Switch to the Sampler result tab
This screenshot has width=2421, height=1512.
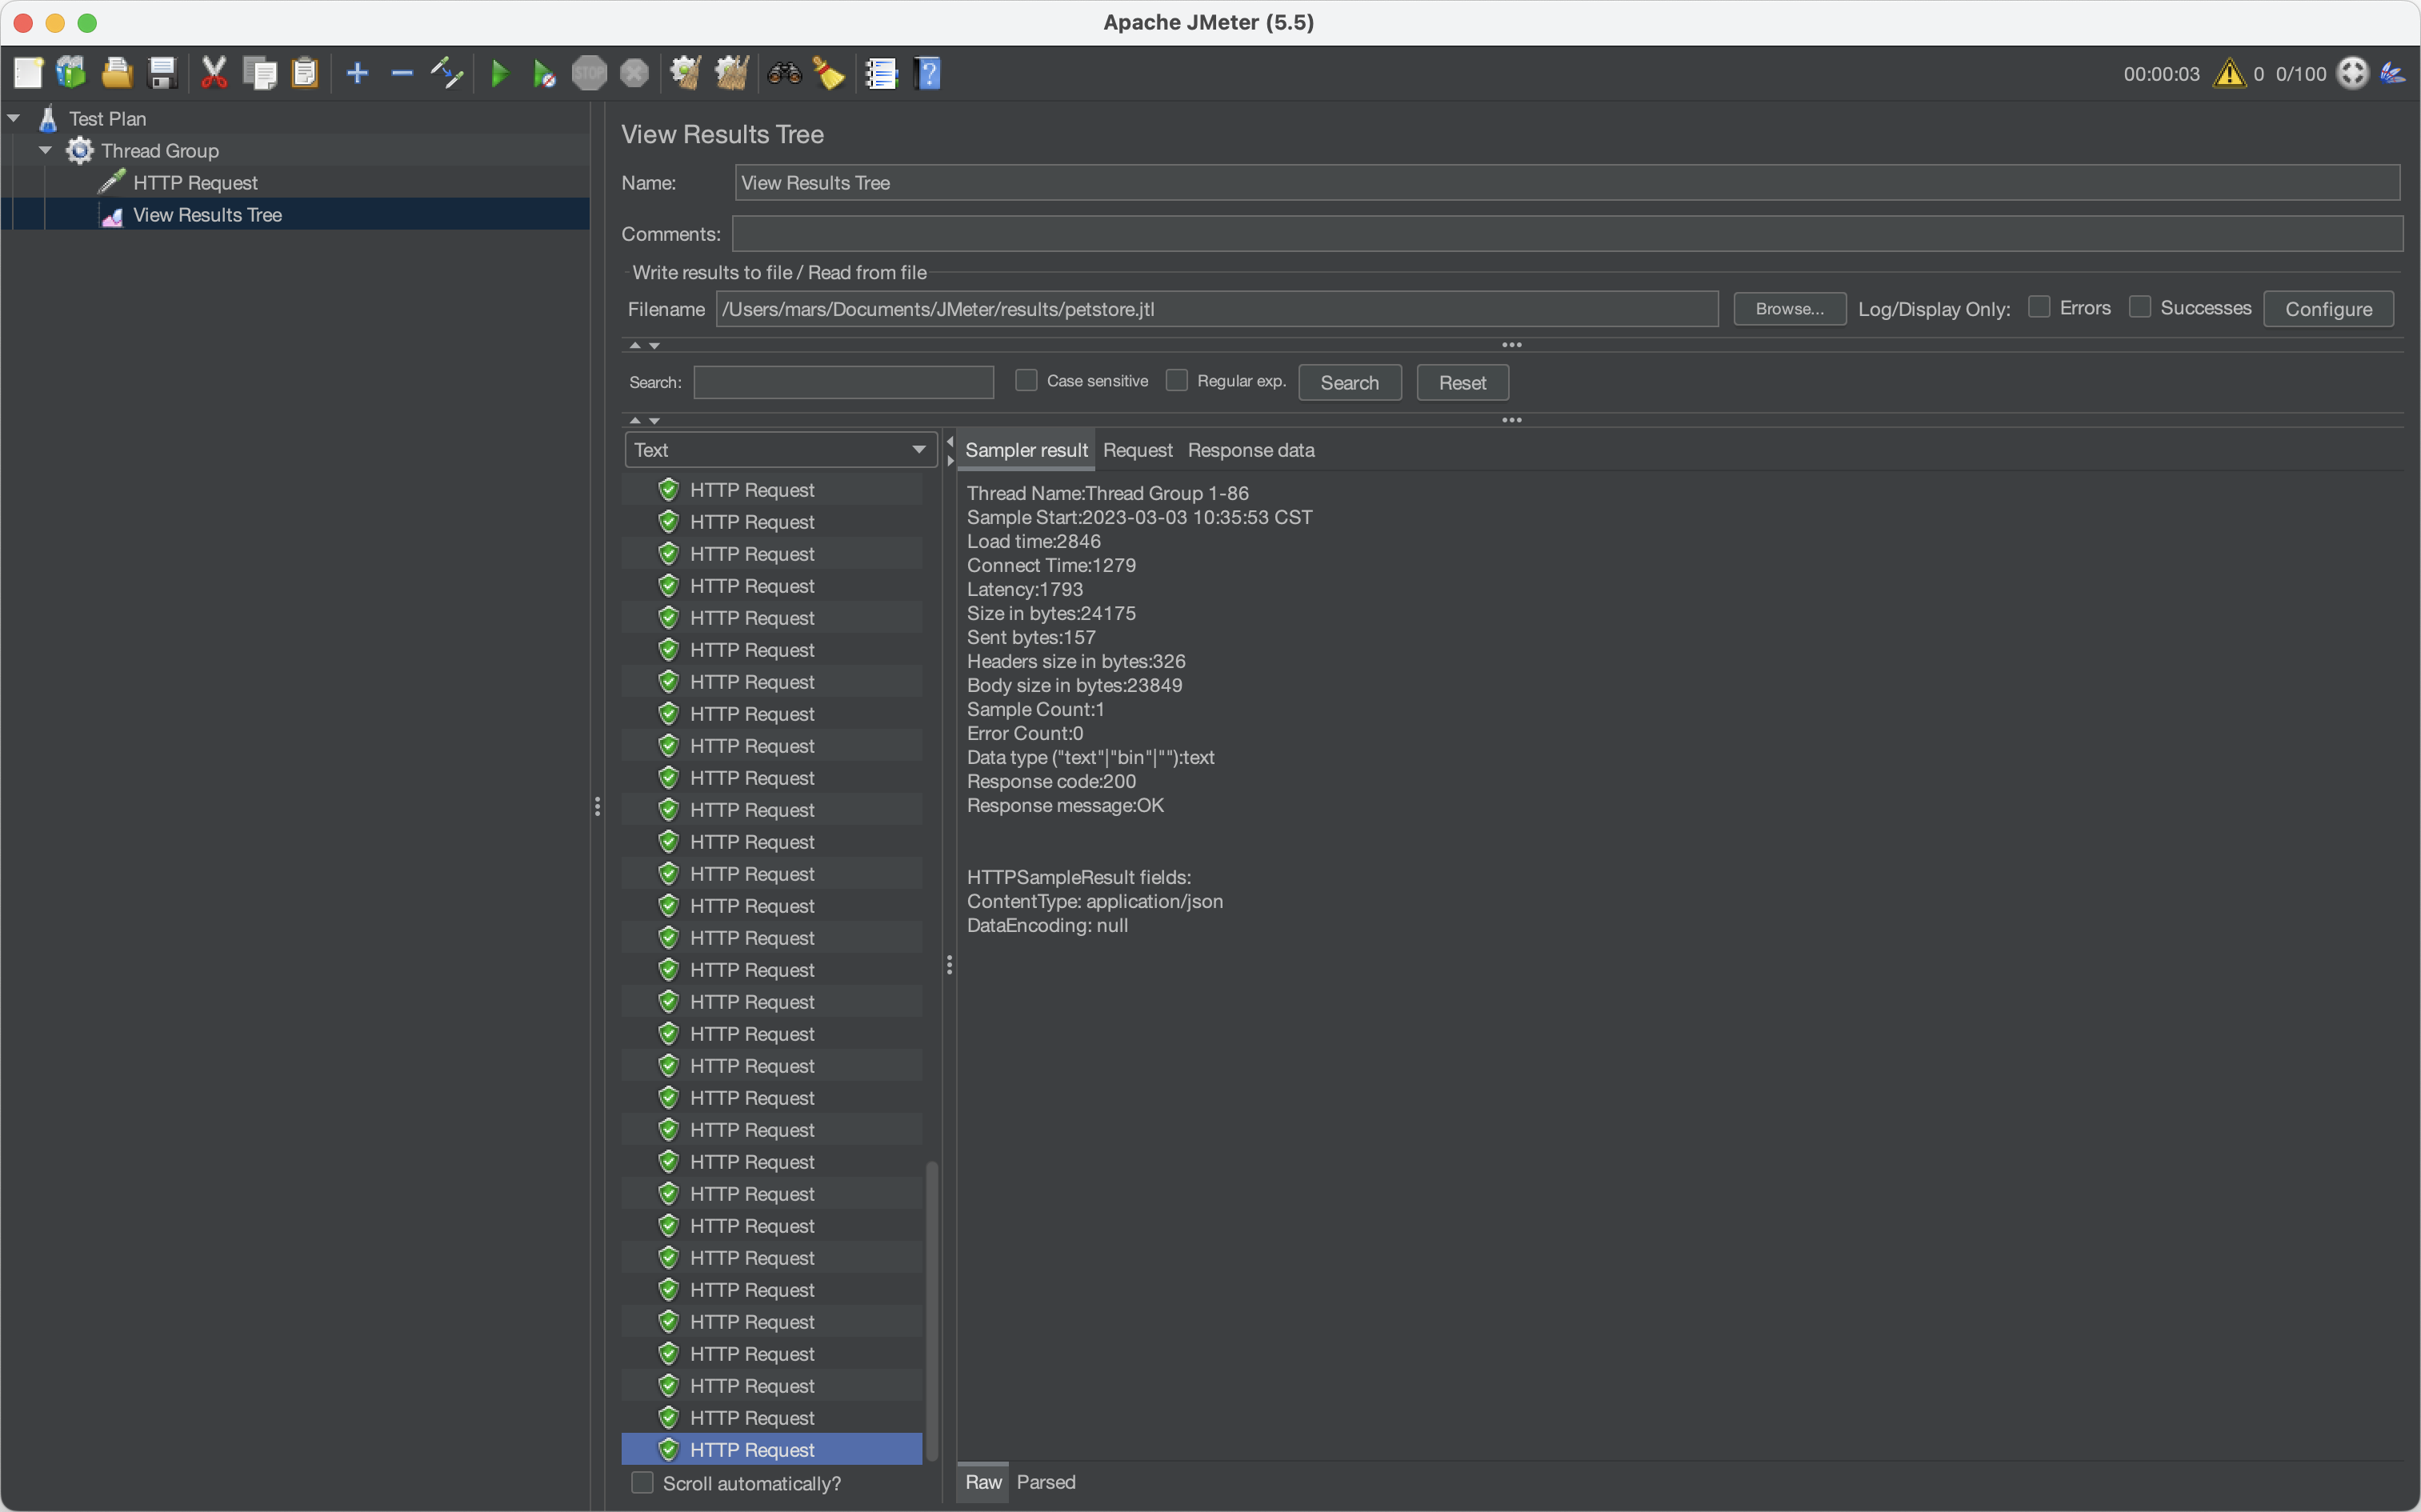1026,450
